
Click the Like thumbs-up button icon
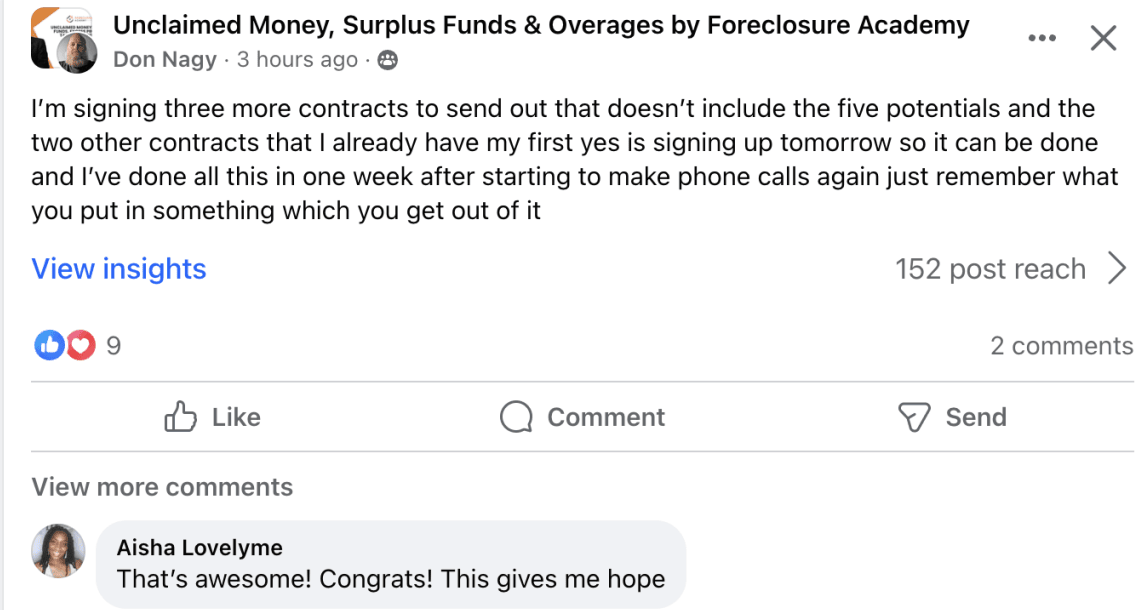[180, 417]
